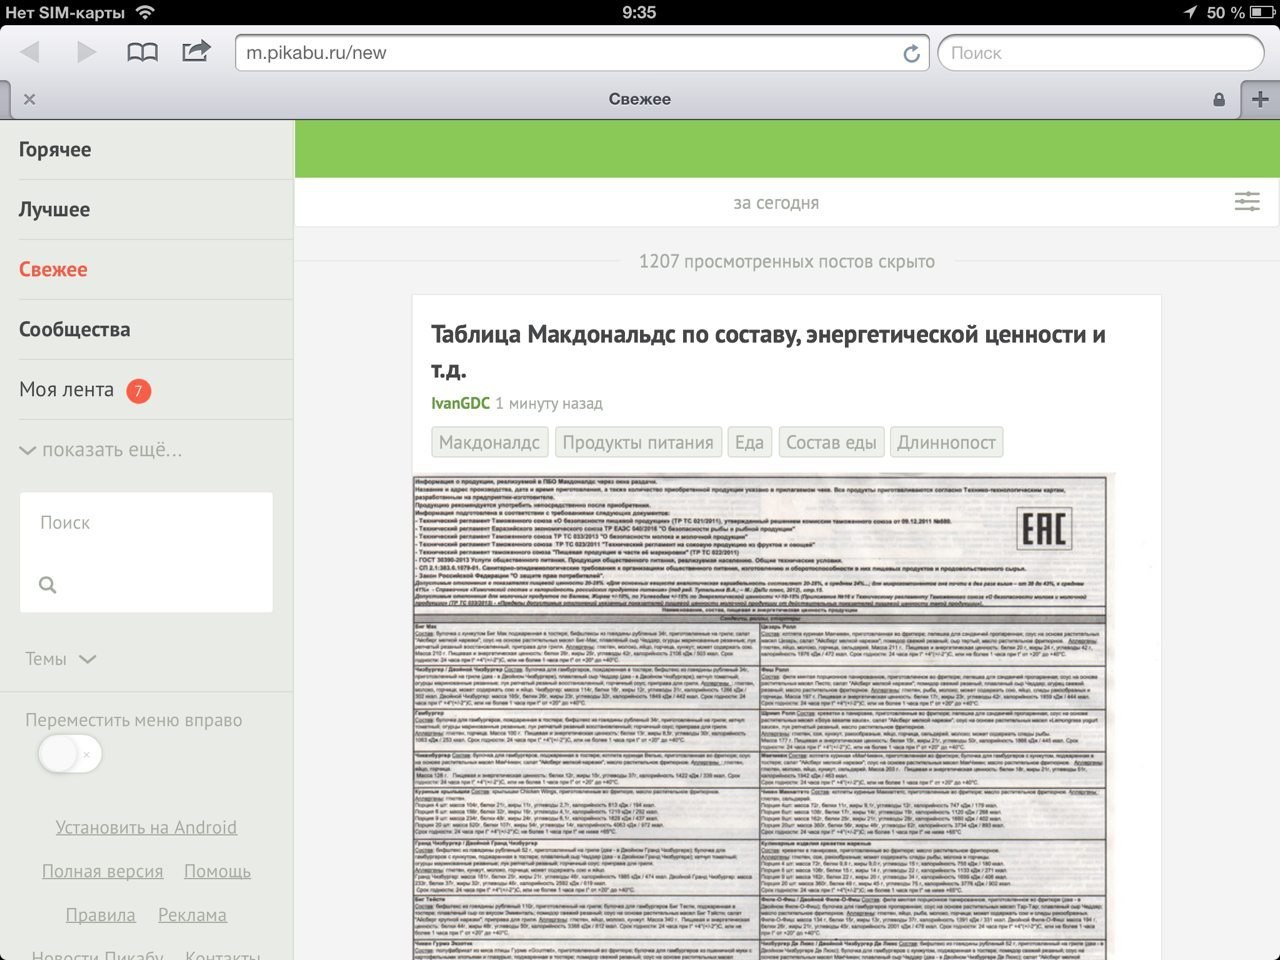Tap the m.pikabu.ru/new address bar
The width and height of the screenshot is (1280, 960).
click(582, 53)
